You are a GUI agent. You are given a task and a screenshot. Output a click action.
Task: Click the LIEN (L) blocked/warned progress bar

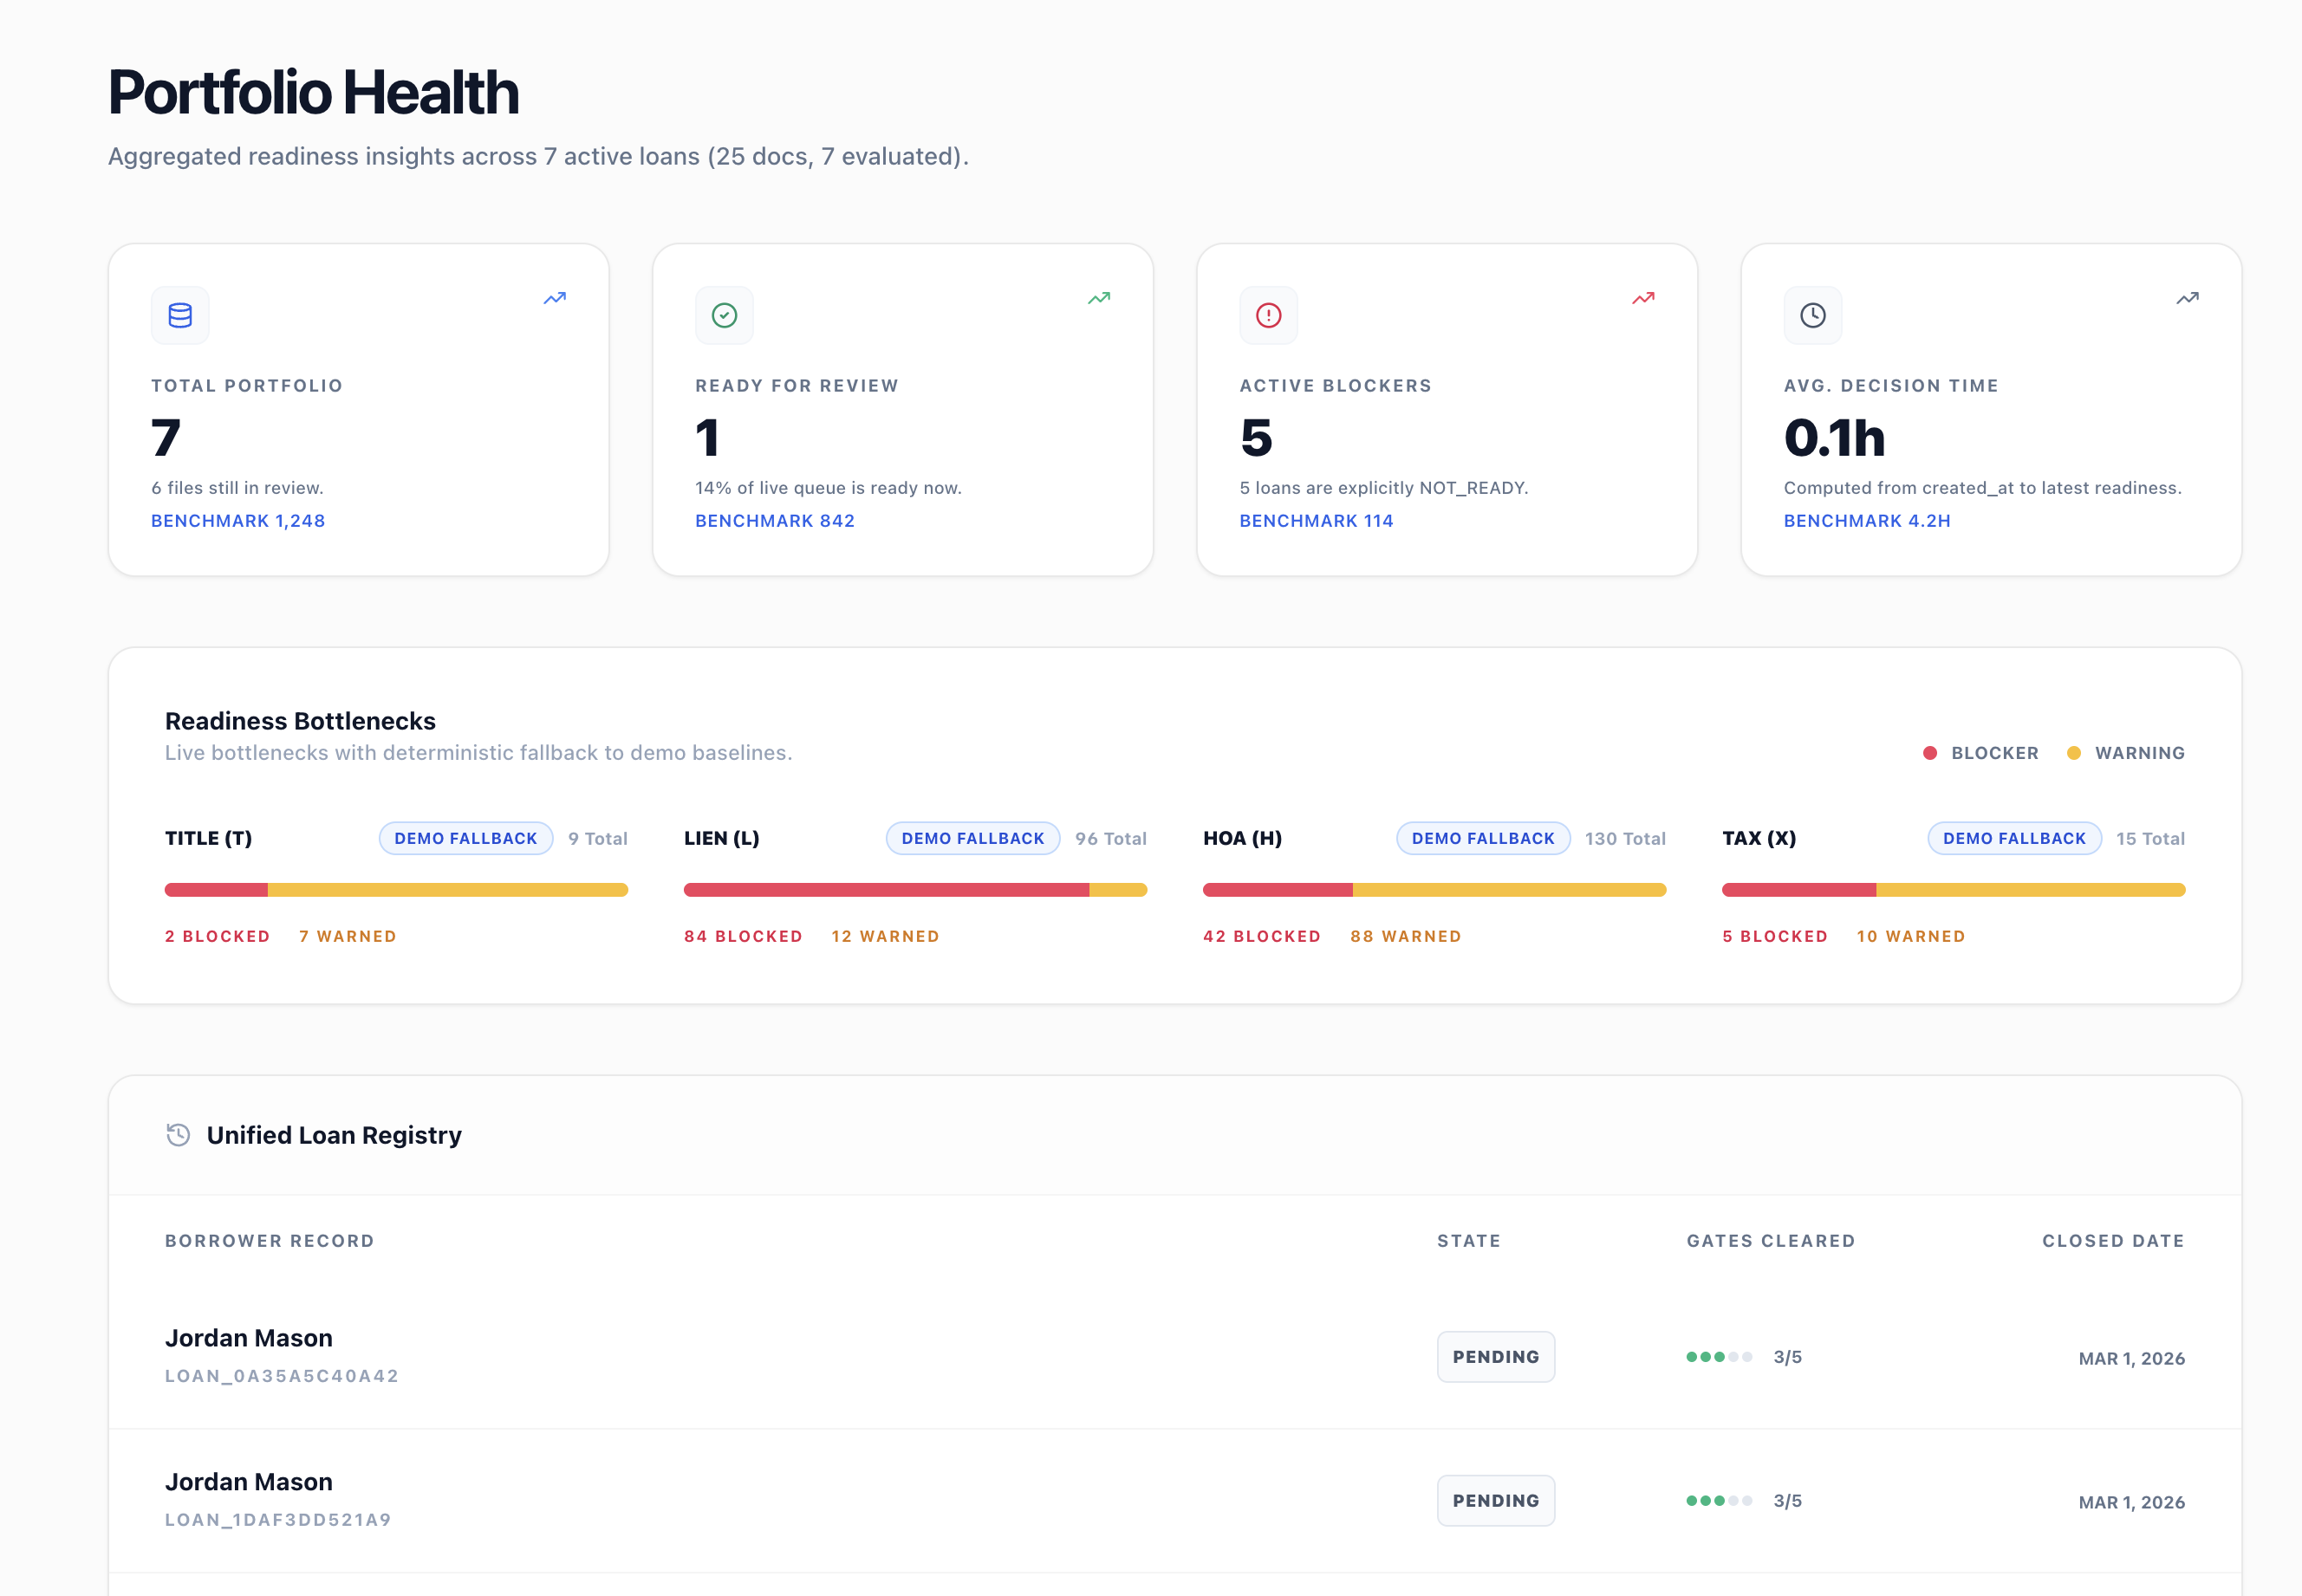[x=915, y=890]
